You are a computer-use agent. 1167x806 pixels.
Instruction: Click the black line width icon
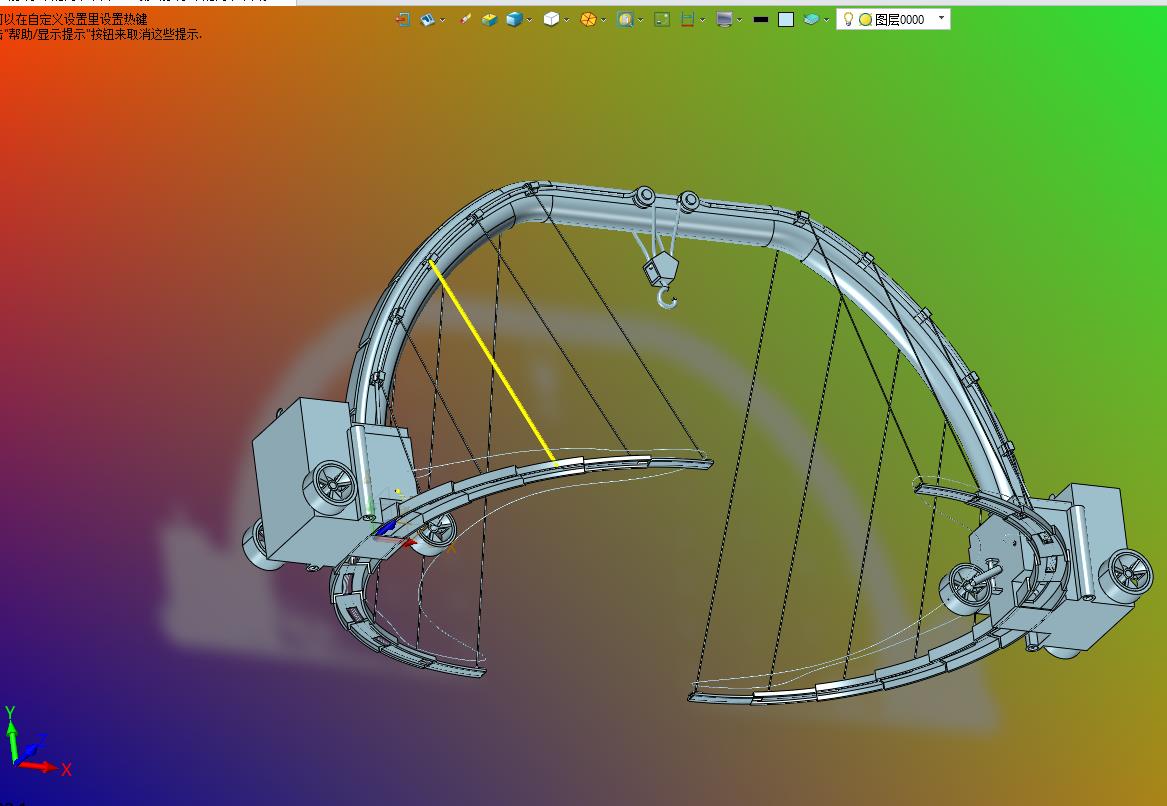[x=761, y=19]
